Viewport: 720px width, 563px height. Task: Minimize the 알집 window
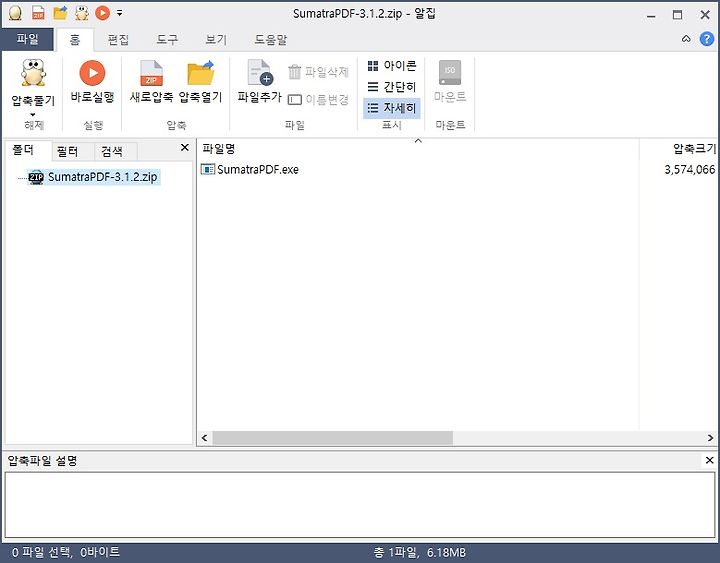click(x=651, y=16)
